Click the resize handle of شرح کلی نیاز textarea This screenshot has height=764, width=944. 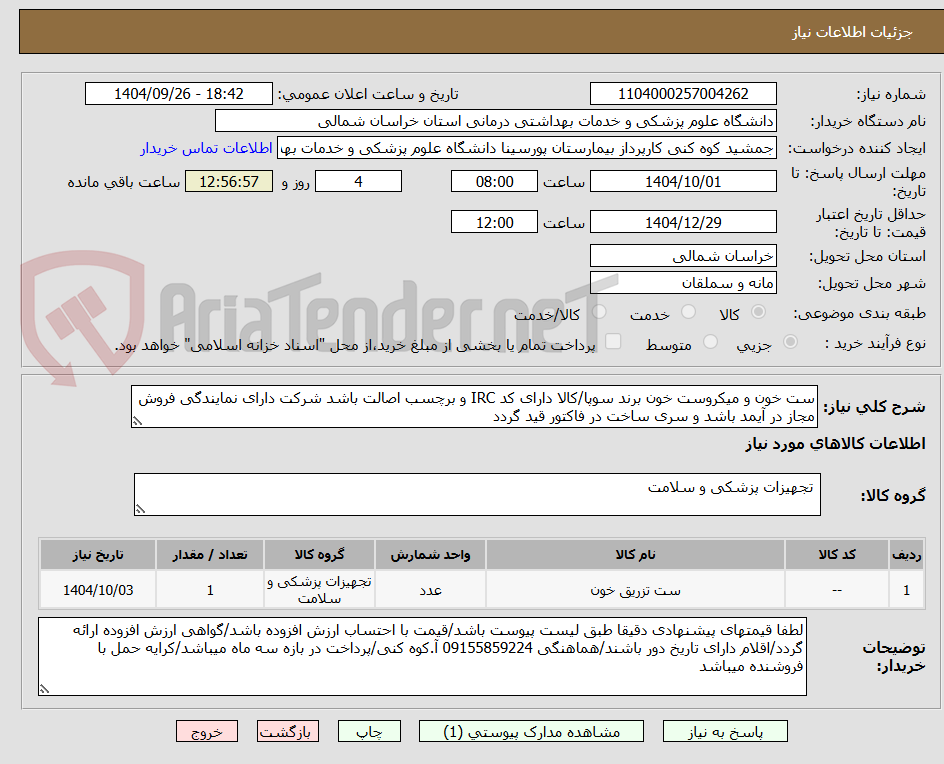pos(137,422)
